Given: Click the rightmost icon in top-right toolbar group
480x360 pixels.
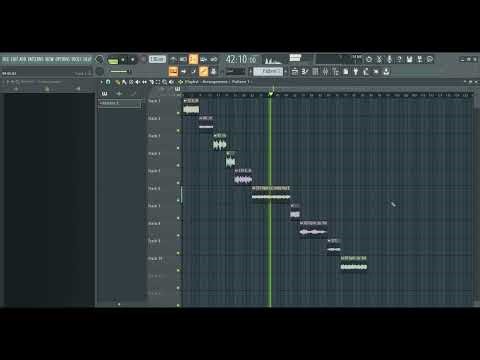Looking at the screenshot, I should pos(430,59).
